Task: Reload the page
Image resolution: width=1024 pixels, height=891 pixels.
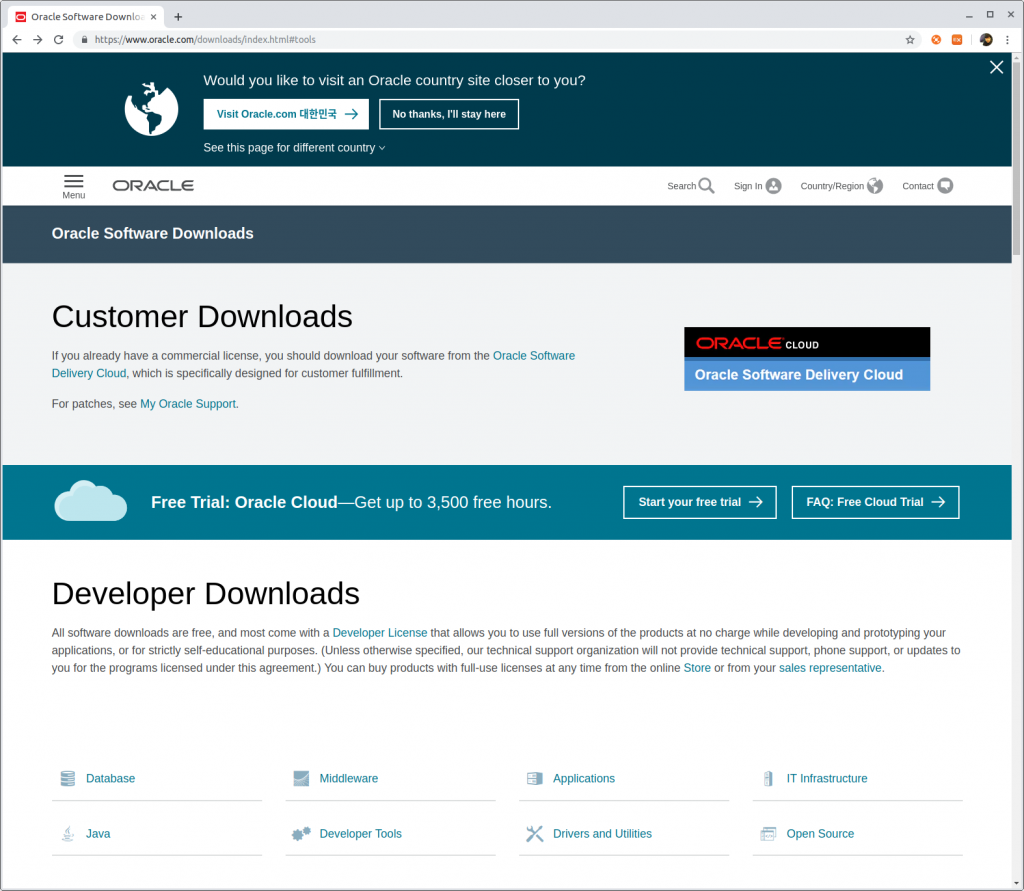Action: tap(59, 40)
